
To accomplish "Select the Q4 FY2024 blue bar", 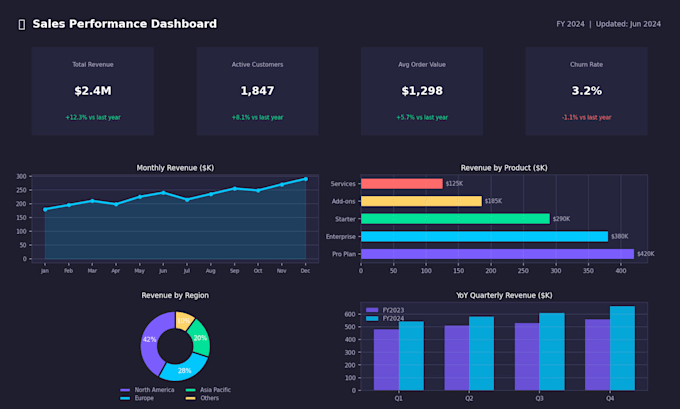I will (x=622, y=348).
